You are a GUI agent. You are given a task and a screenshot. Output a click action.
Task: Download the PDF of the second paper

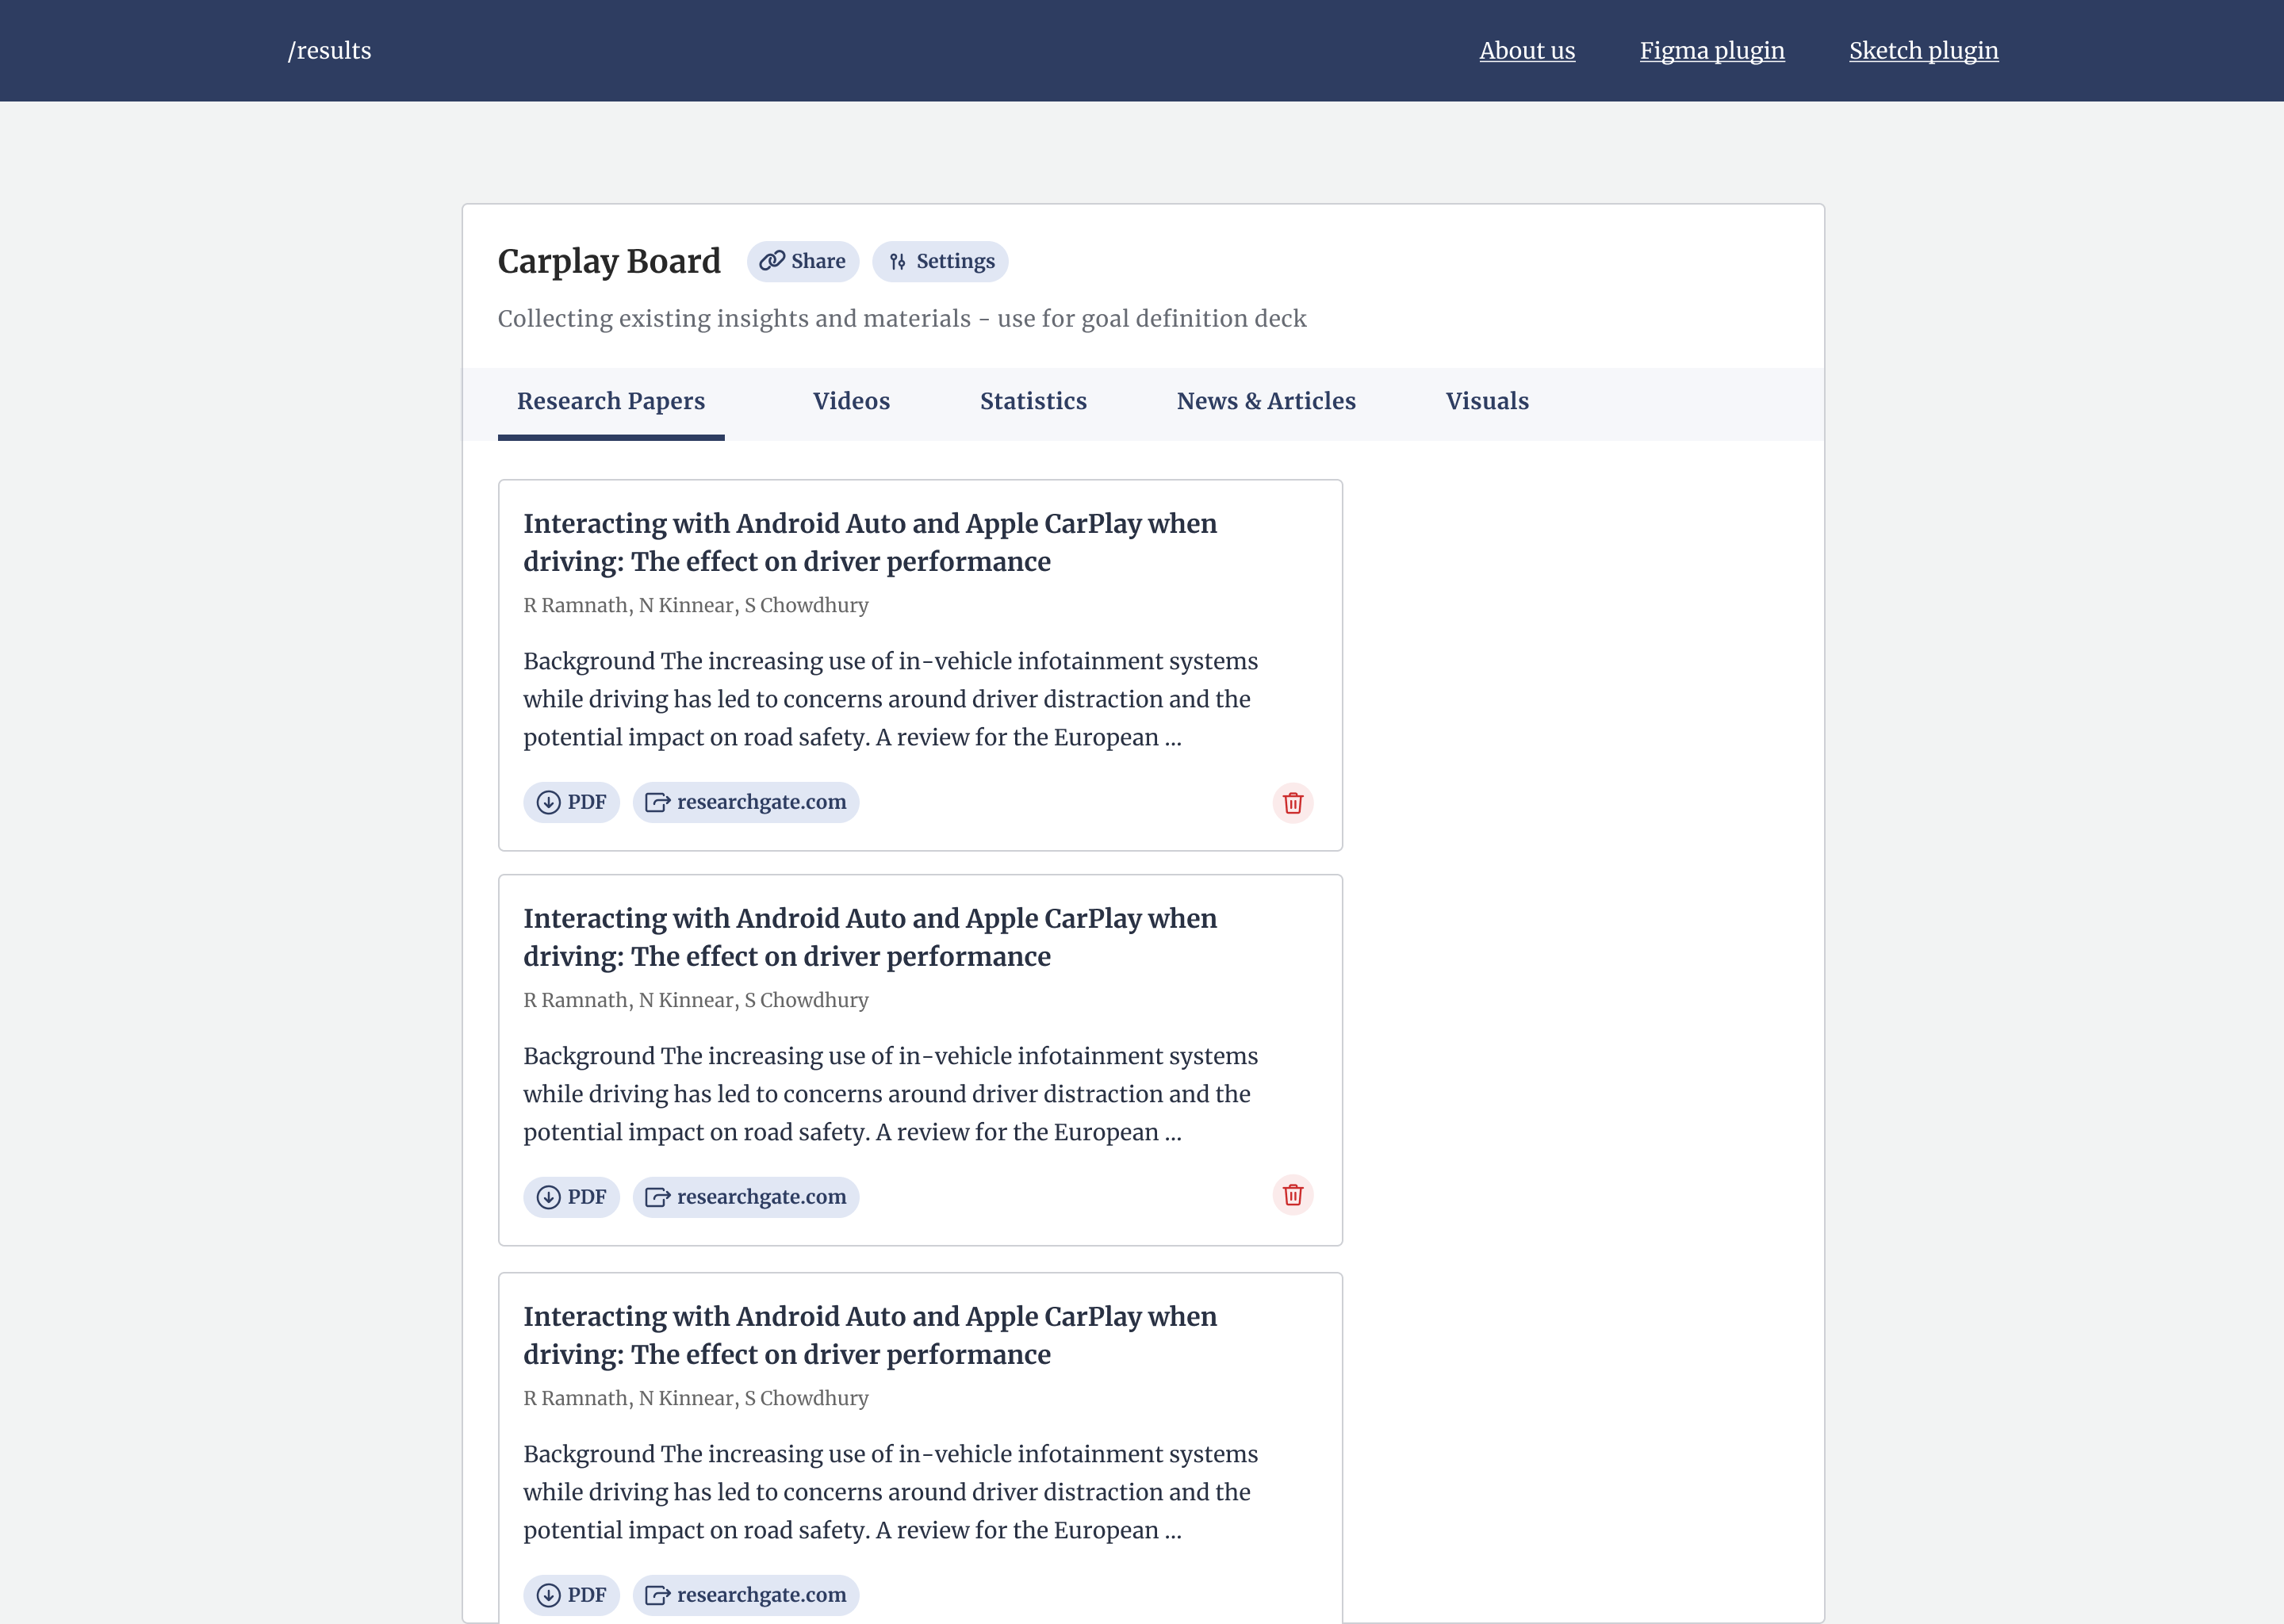571,1196
